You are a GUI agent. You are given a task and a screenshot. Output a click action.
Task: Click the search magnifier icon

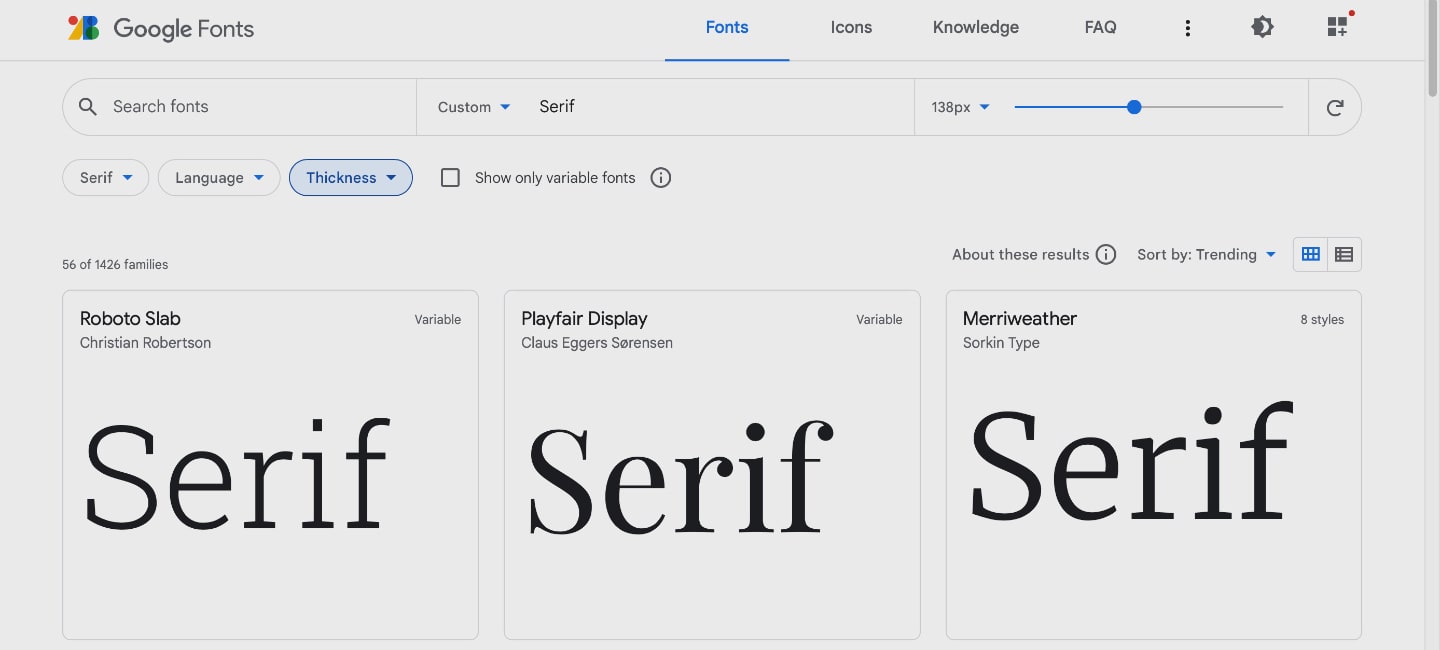click(x=88, y=107)
